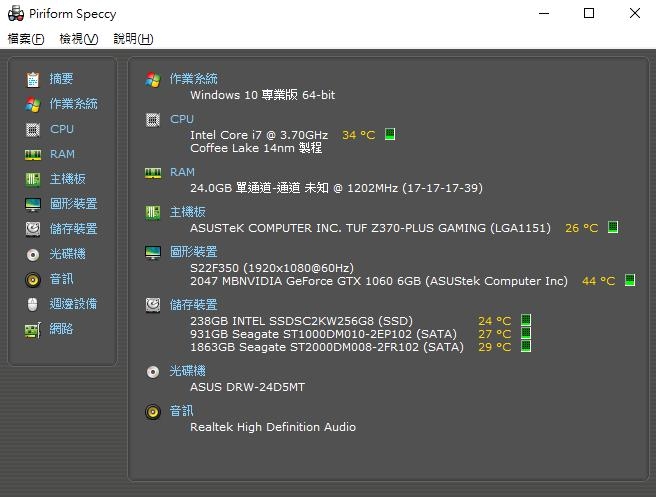Select 圖形裝置 label in sidebar
Viewport: 656px width, 497px height.
74,204
